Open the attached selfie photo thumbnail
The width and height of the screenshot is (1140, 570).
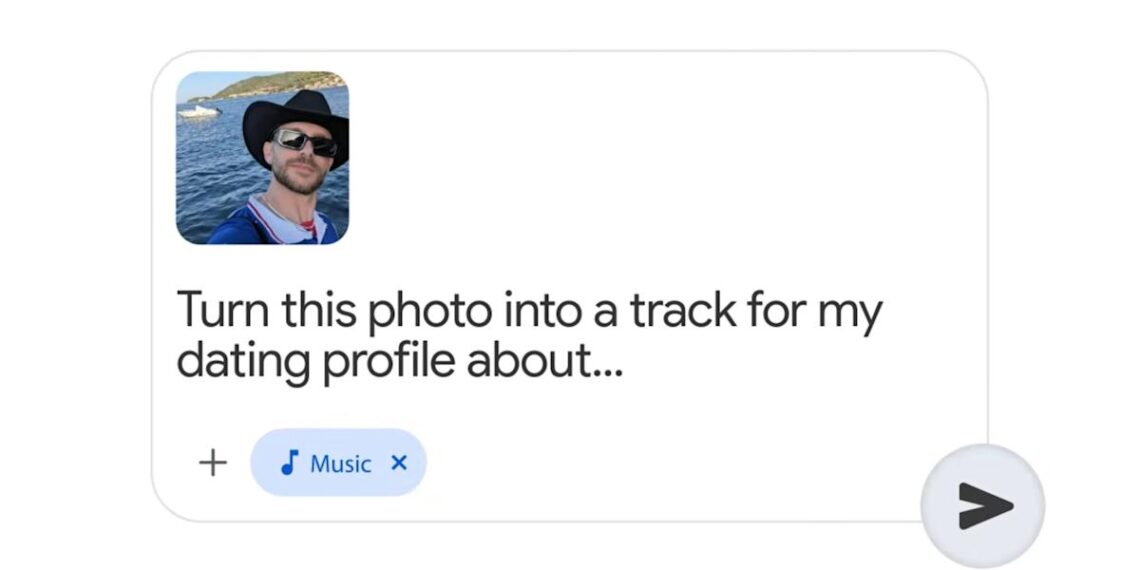(262, 158)
